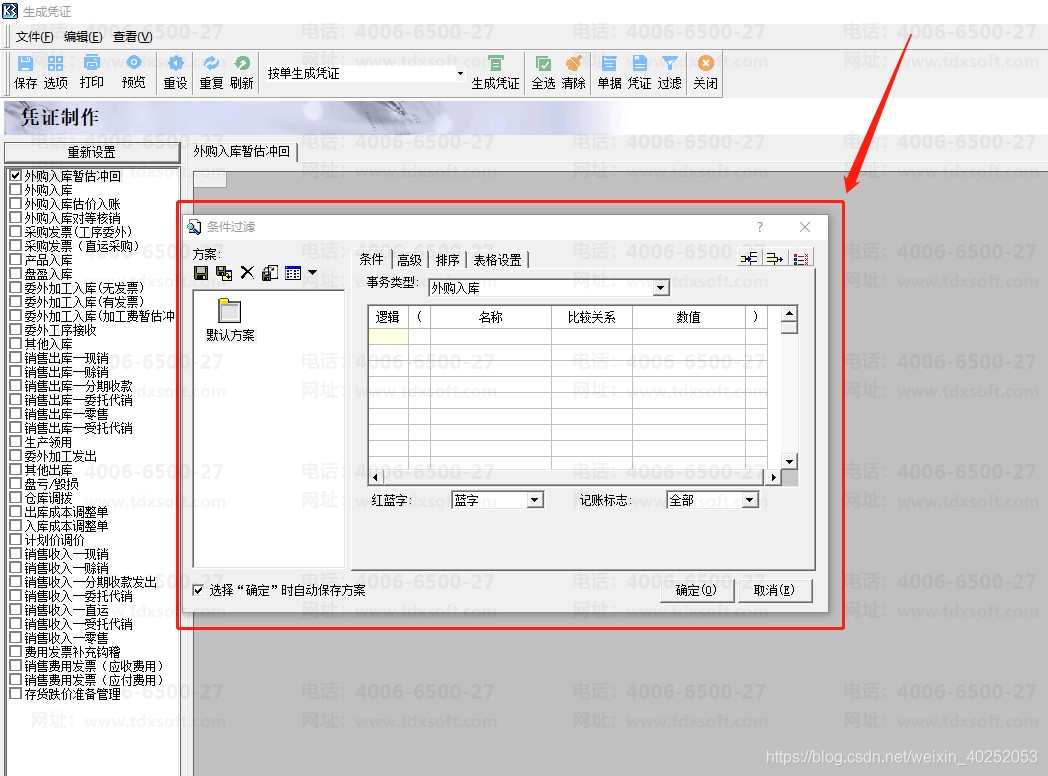Click the condition grid scroll up arrow
The width and height of the screenshot is (1048, 776).
[x=789, y=313]
